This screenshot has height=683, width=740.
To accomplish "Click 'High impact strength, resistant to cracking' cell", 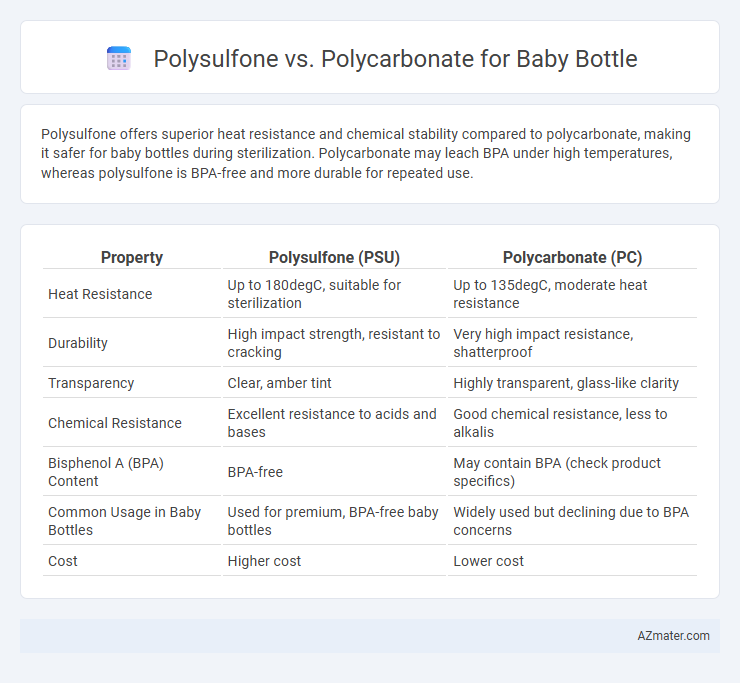I will pyautogui.click(x=334, y=343).
